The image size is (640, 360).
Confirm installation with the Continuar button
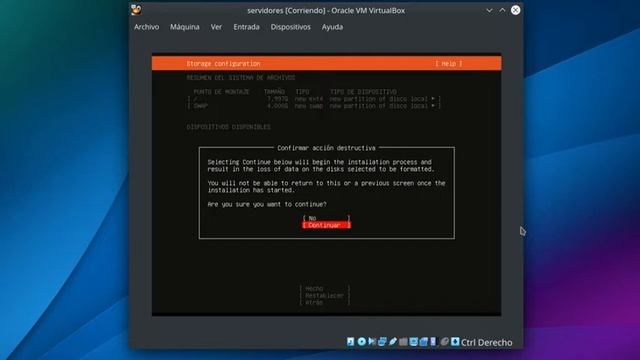(x=327, y=225)
